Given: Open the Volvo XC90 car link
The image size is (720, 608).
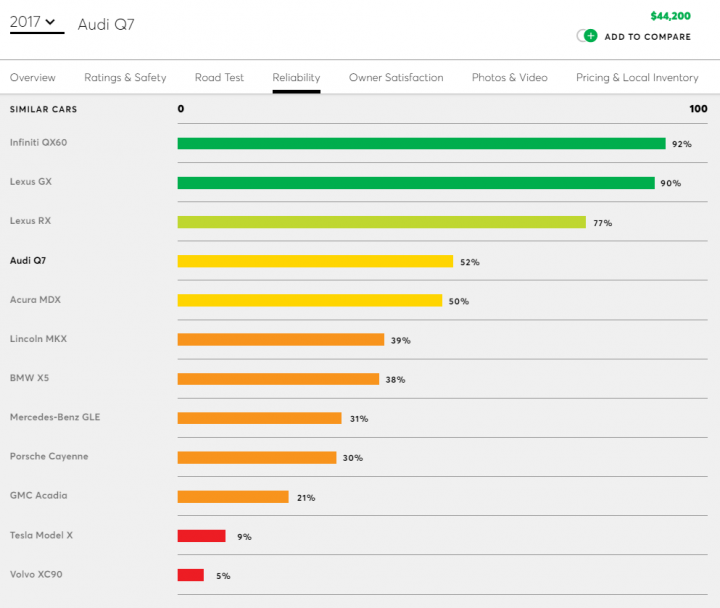Looking at the screenshot, I should click(36, 574).
